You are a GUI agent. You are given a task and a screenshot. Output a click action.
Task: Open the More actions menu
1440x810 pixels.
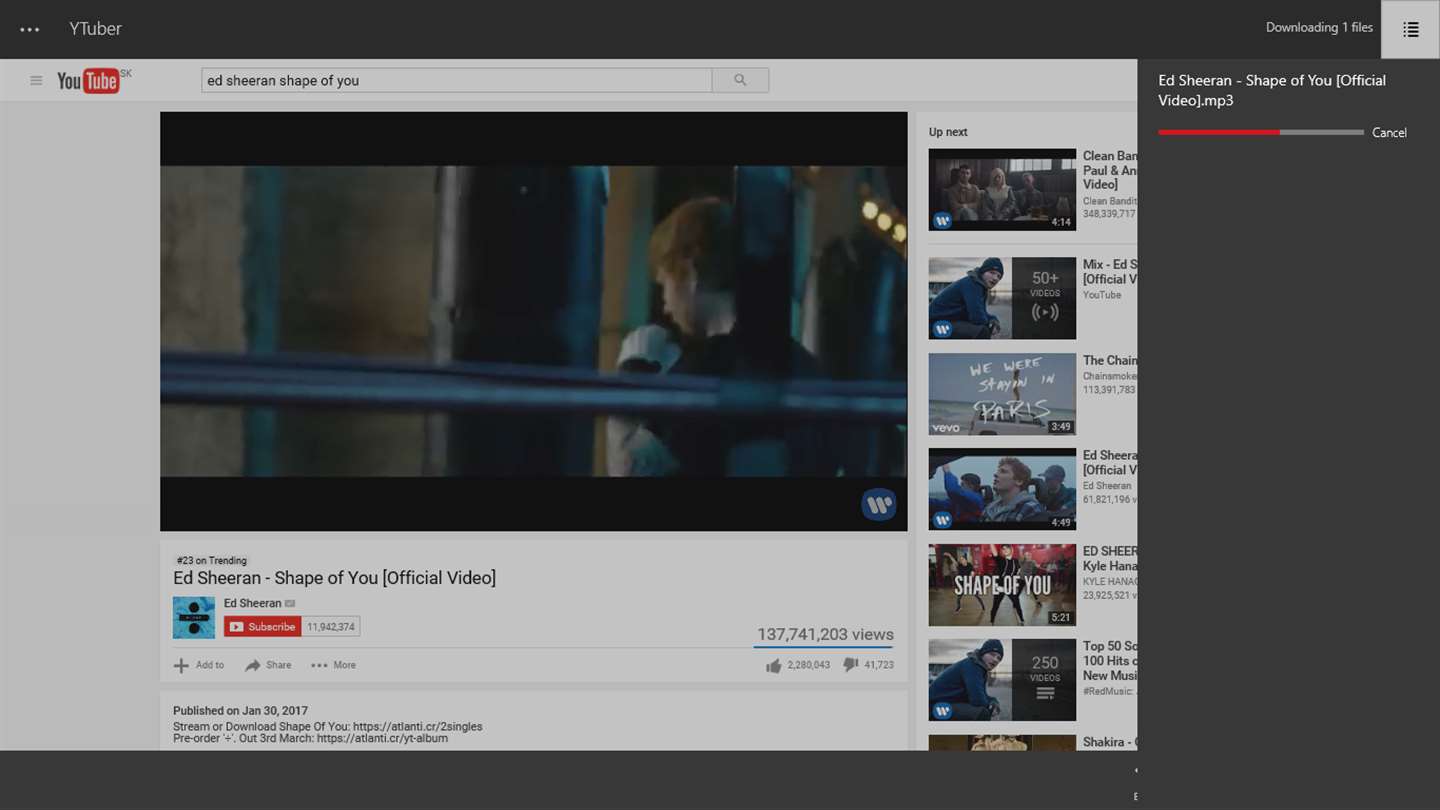pos(333,665)
